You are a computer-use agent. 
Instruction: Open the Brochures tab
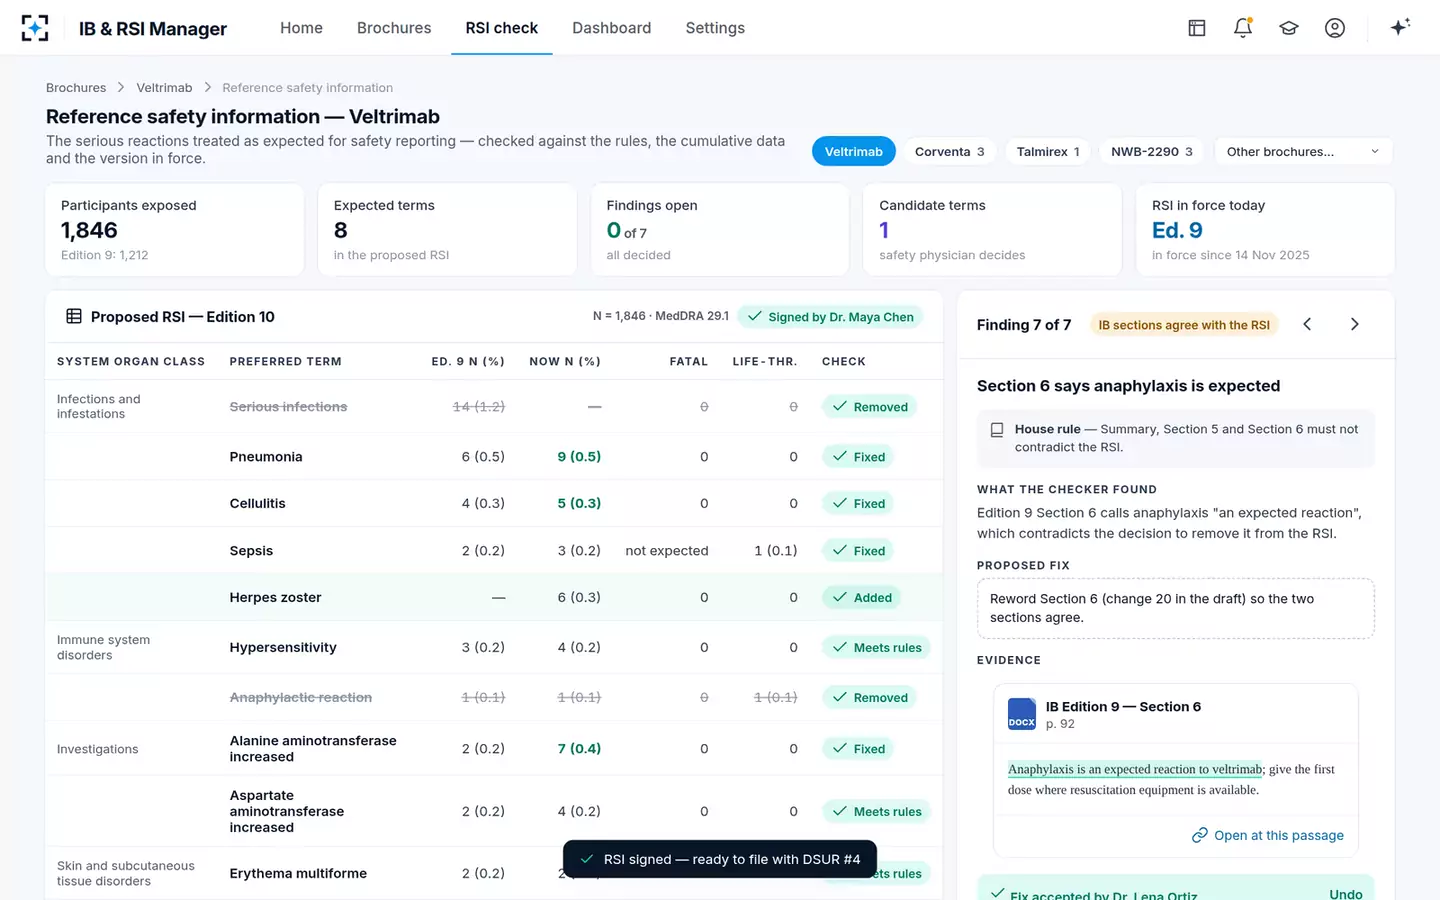point(394,28)
